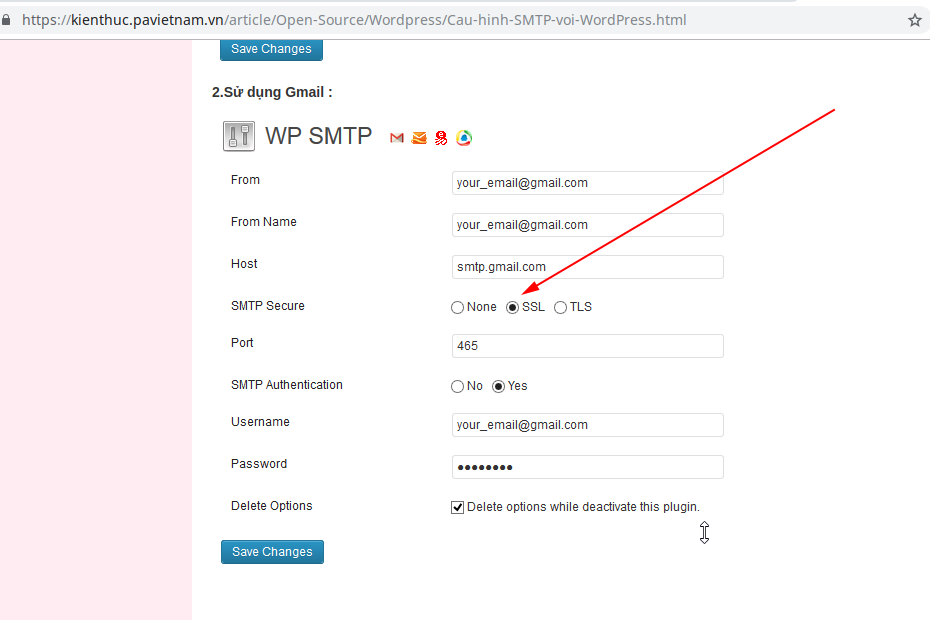This screenshot has width=930, height=620.
Task: Click the WP SMTP settings slider icon
Action: [239, 136]
